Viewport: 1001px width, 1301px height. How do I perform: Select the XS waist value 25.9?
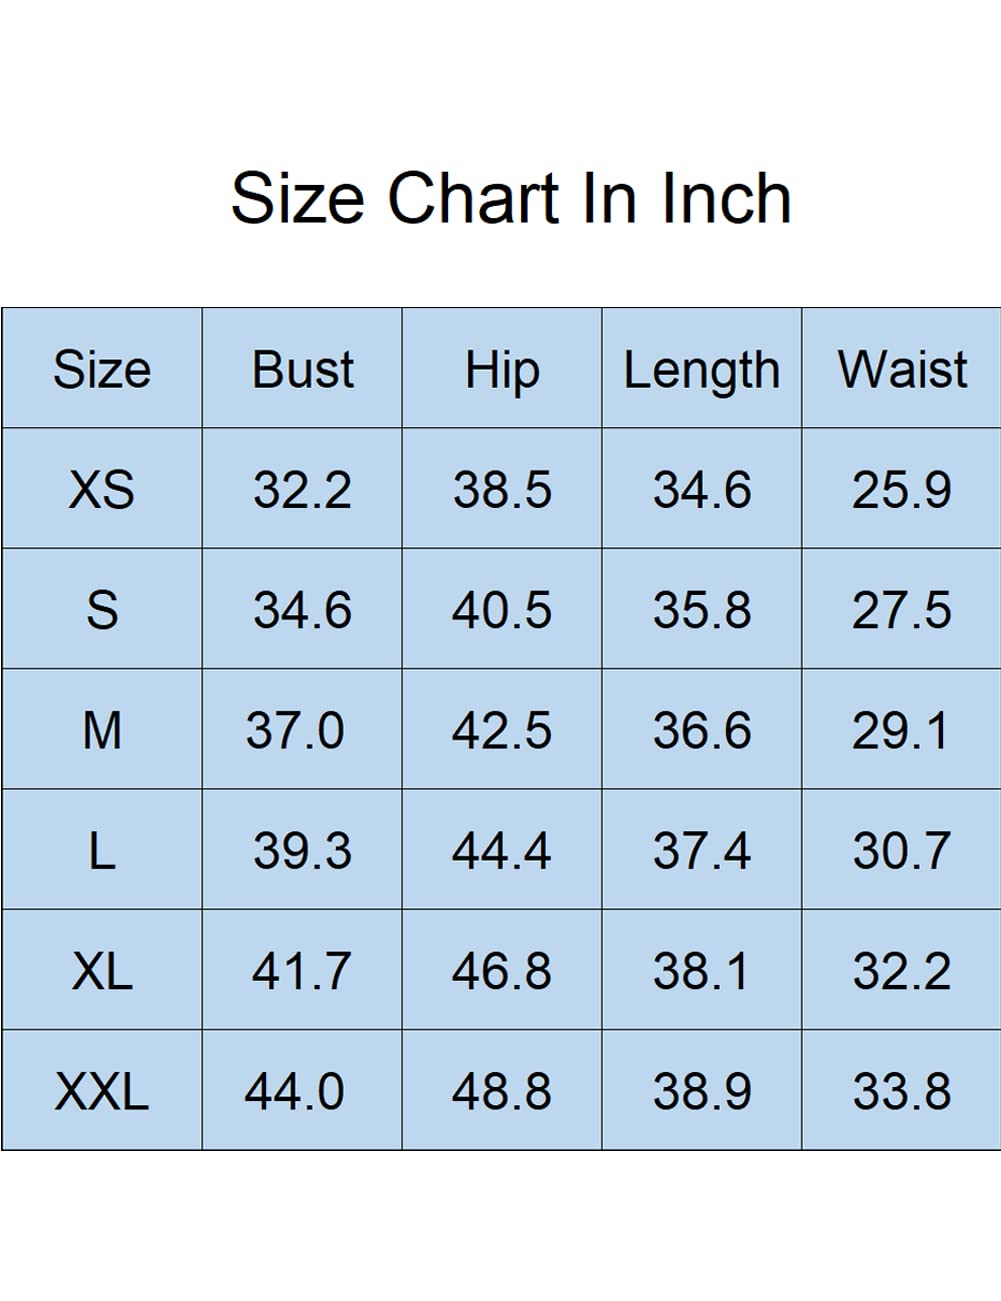[x=902, y=490]
